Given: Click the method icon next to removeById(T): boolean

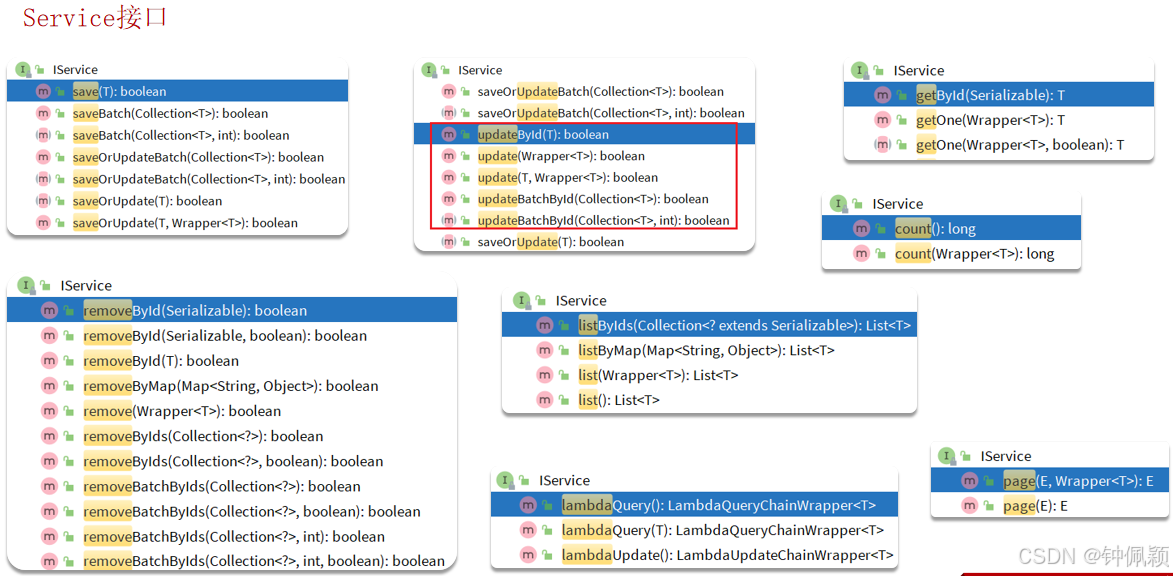Looking at the screenshot, I should click(x=49, y=361).
